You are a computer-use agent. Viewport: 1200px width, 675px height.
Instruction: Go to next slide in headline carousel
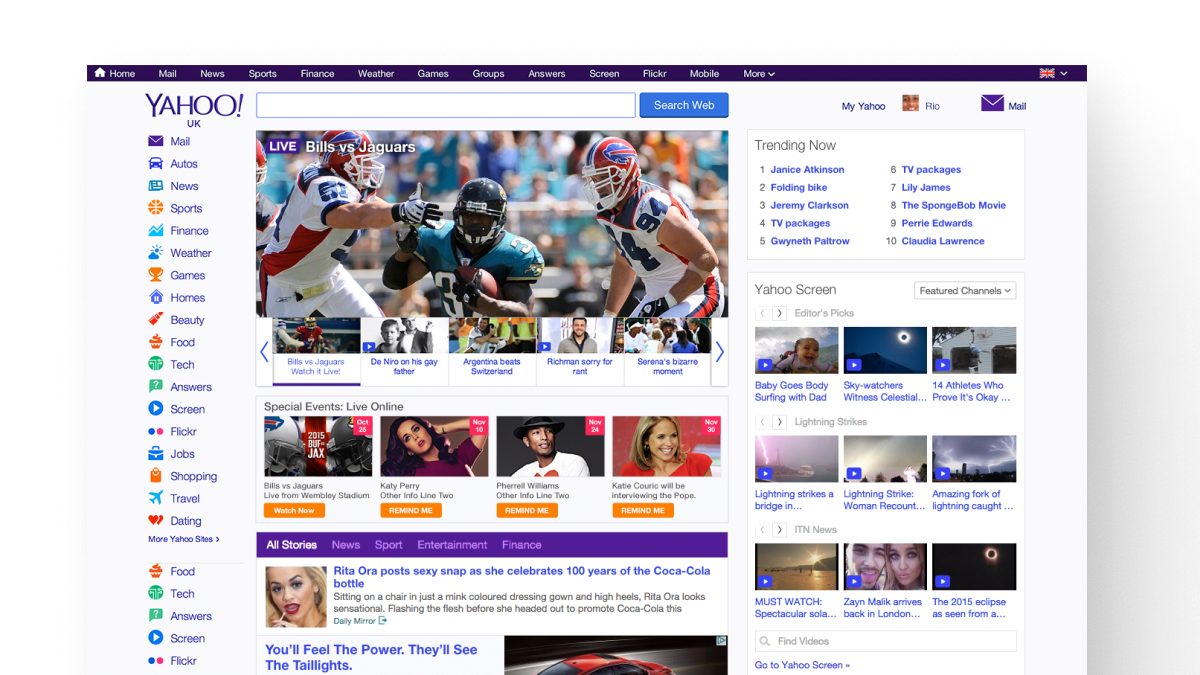coord(719,352)
